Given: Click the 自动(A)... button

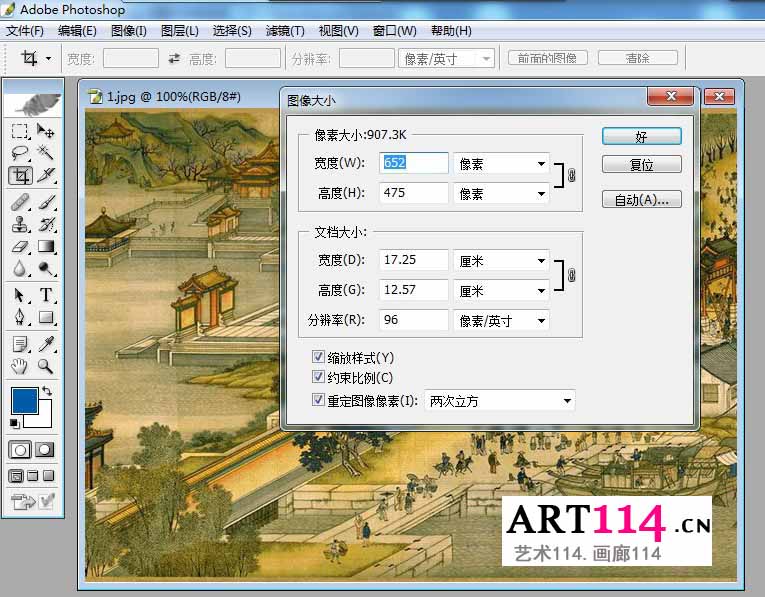Looking at the screenshot, I should click(x=642, y=199).
